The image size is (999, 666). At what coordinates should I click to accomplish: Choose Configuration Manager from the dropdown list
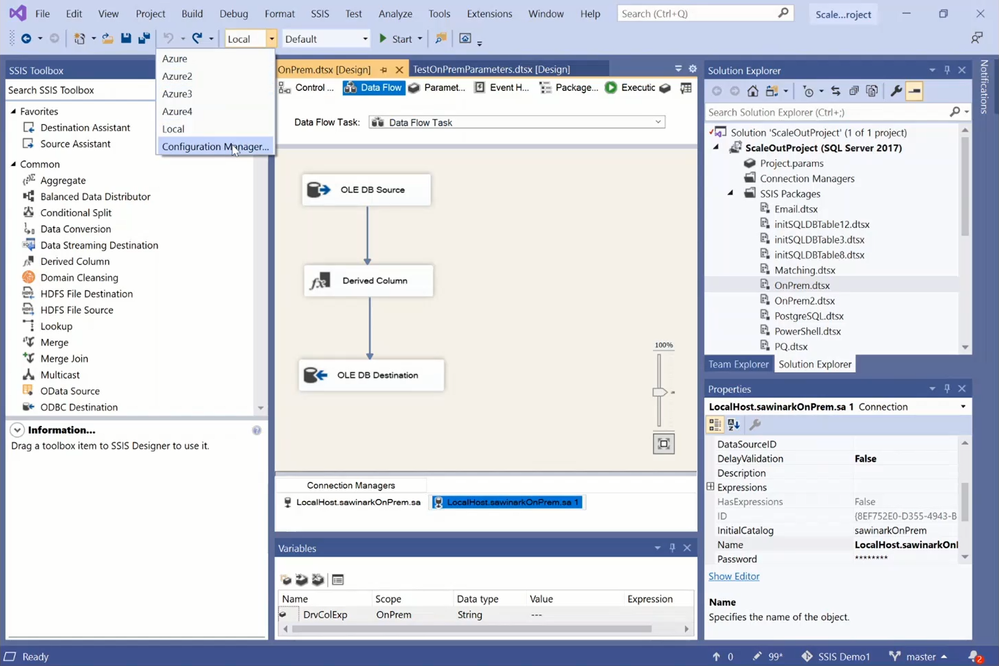(215, 146)
